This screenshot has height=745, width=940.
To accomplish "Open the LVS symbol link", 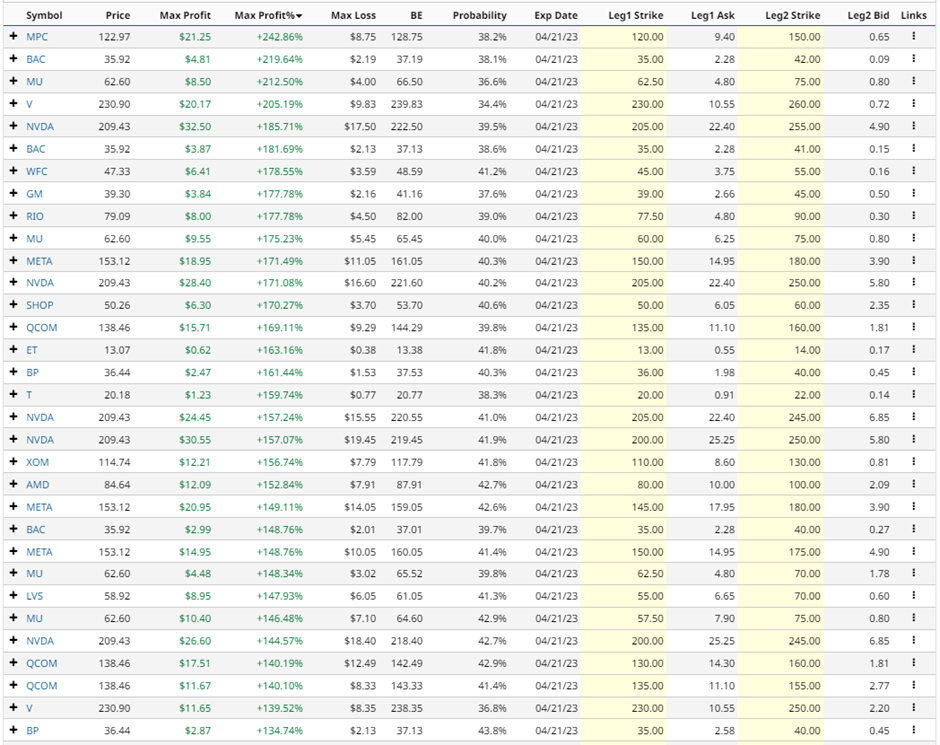I will tap(34, 596).
